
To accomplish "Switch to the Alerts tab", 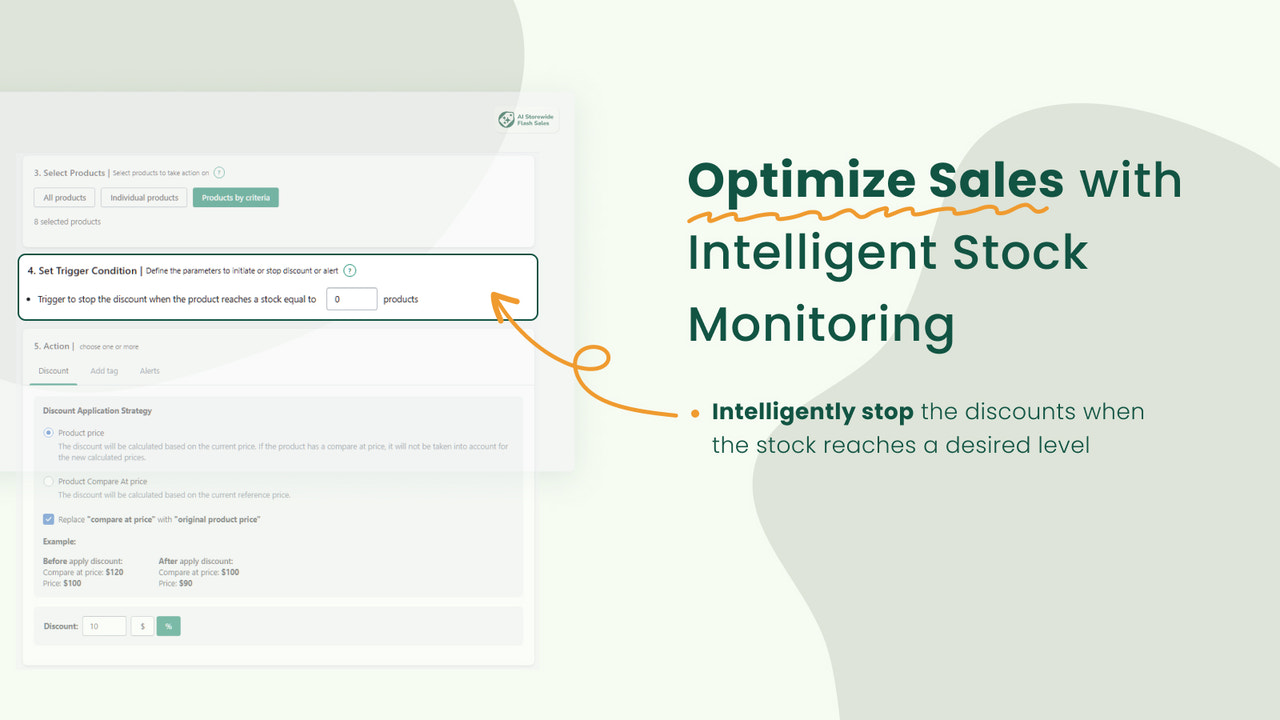I will 150,371.
